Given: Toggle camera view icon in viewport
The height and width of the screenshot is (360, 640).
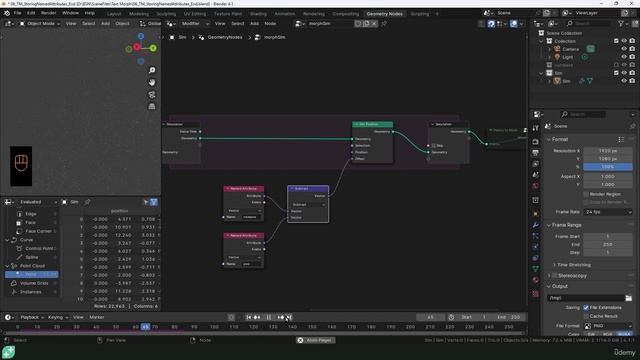Looking at the screenshot, I should 152,95.
